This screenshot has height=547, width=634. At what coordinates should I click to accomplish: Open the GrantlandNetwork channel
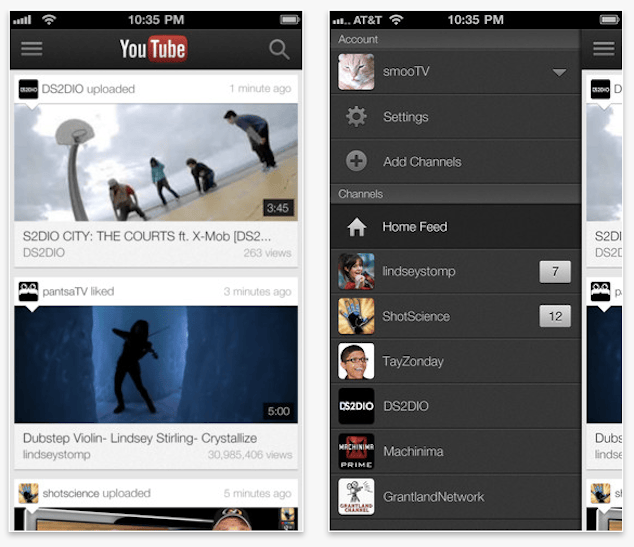(456, 496)
